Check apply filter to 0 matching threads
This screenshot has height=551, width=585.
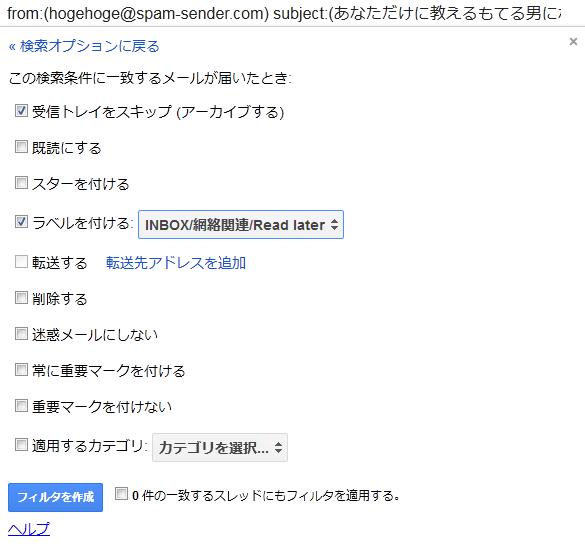(121, 494)
